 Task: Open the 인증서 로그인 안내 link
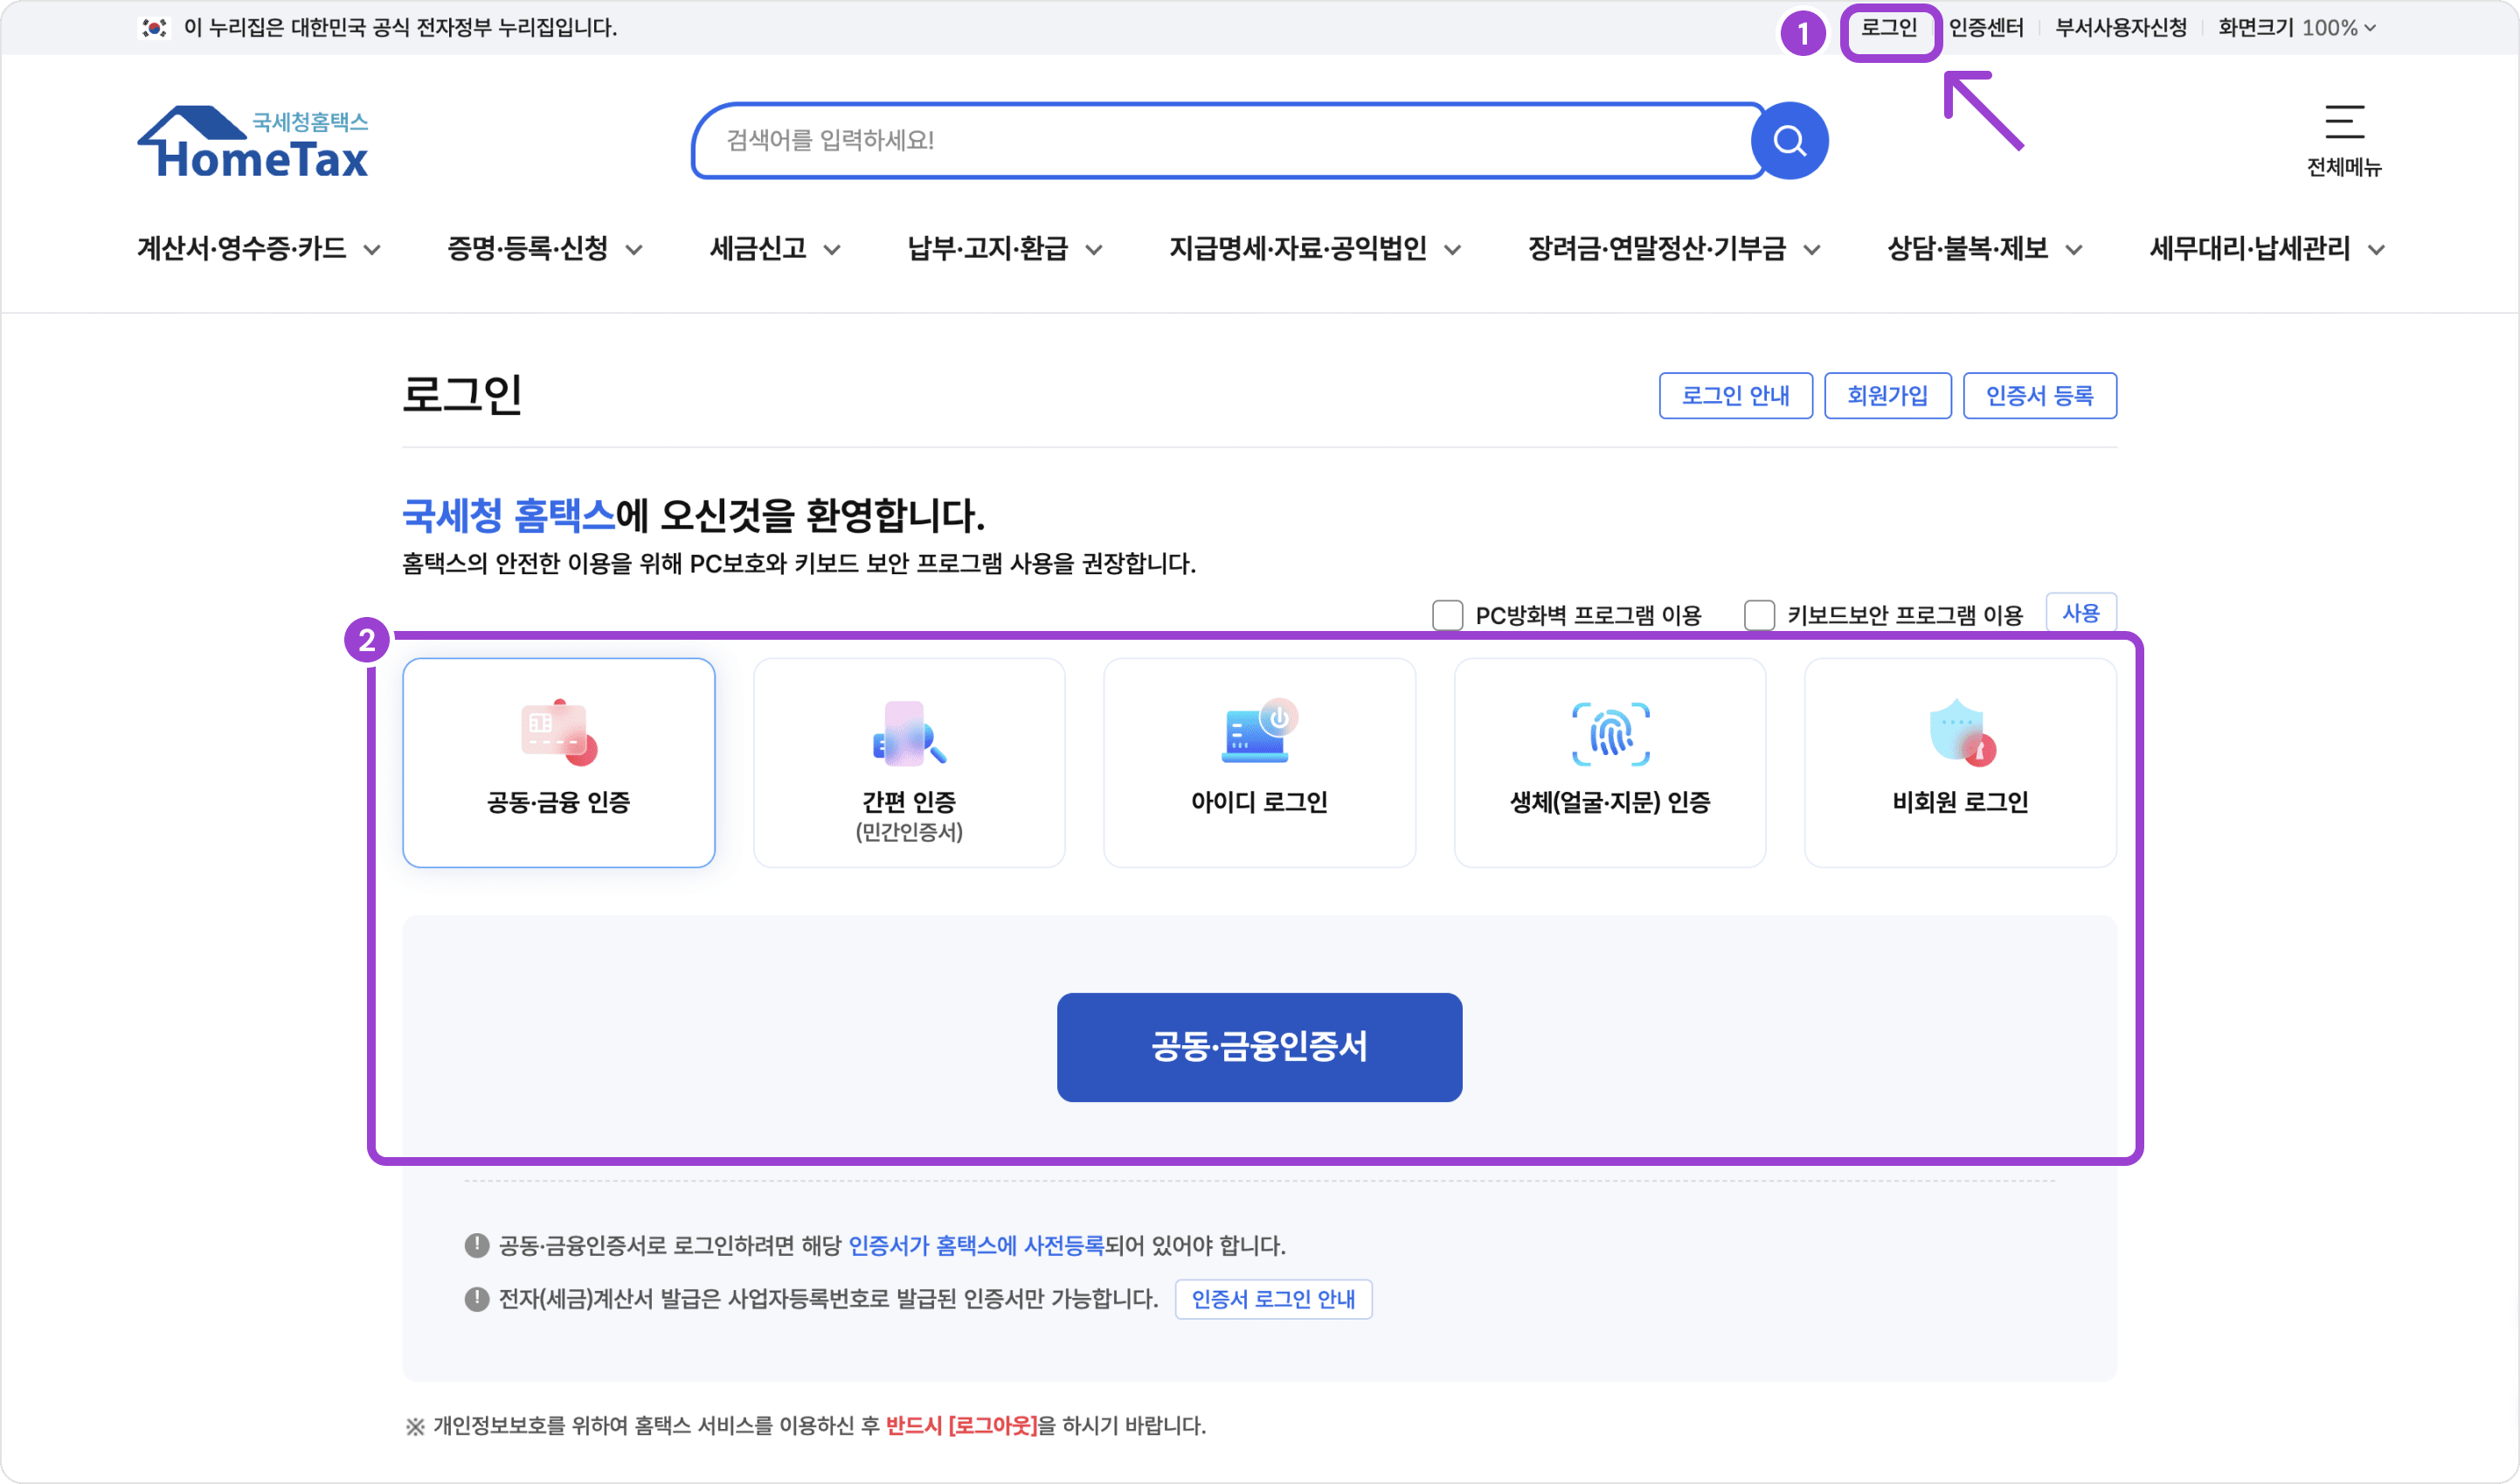tap(1273, 1299)
